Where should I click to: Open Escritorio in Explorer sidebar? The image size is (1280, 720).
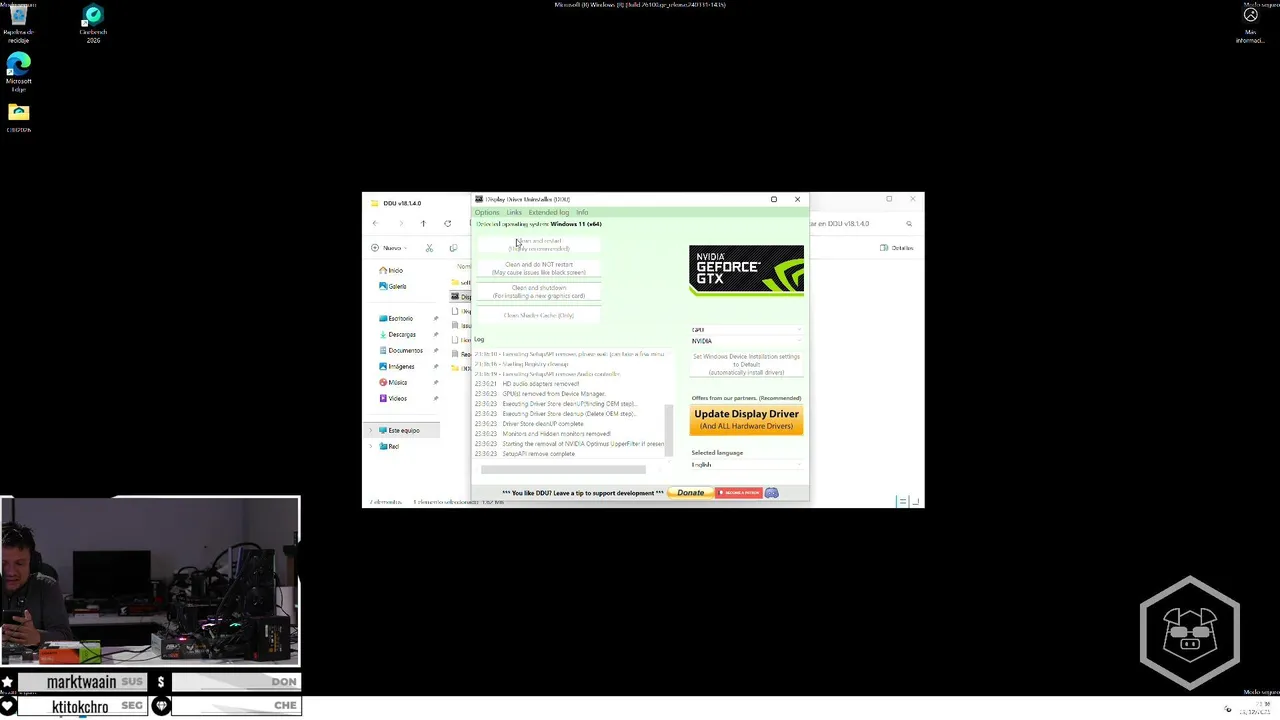tap(396, 318)
